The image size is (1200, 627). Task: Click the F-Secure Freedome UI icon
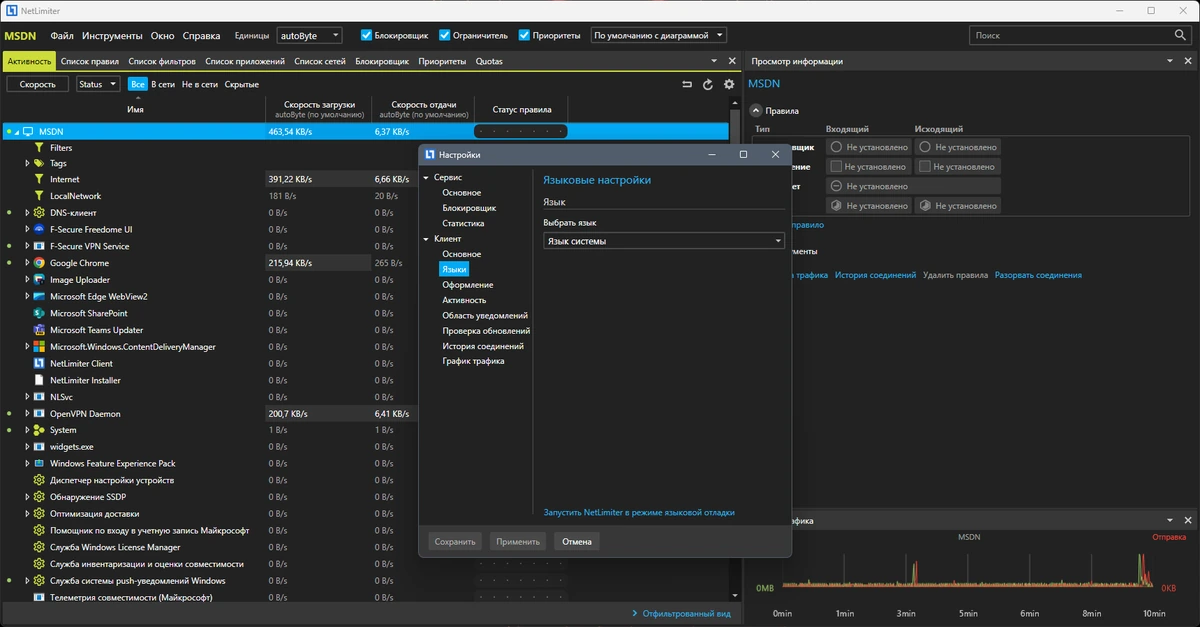pyautogui.click(x=39, y=229)
